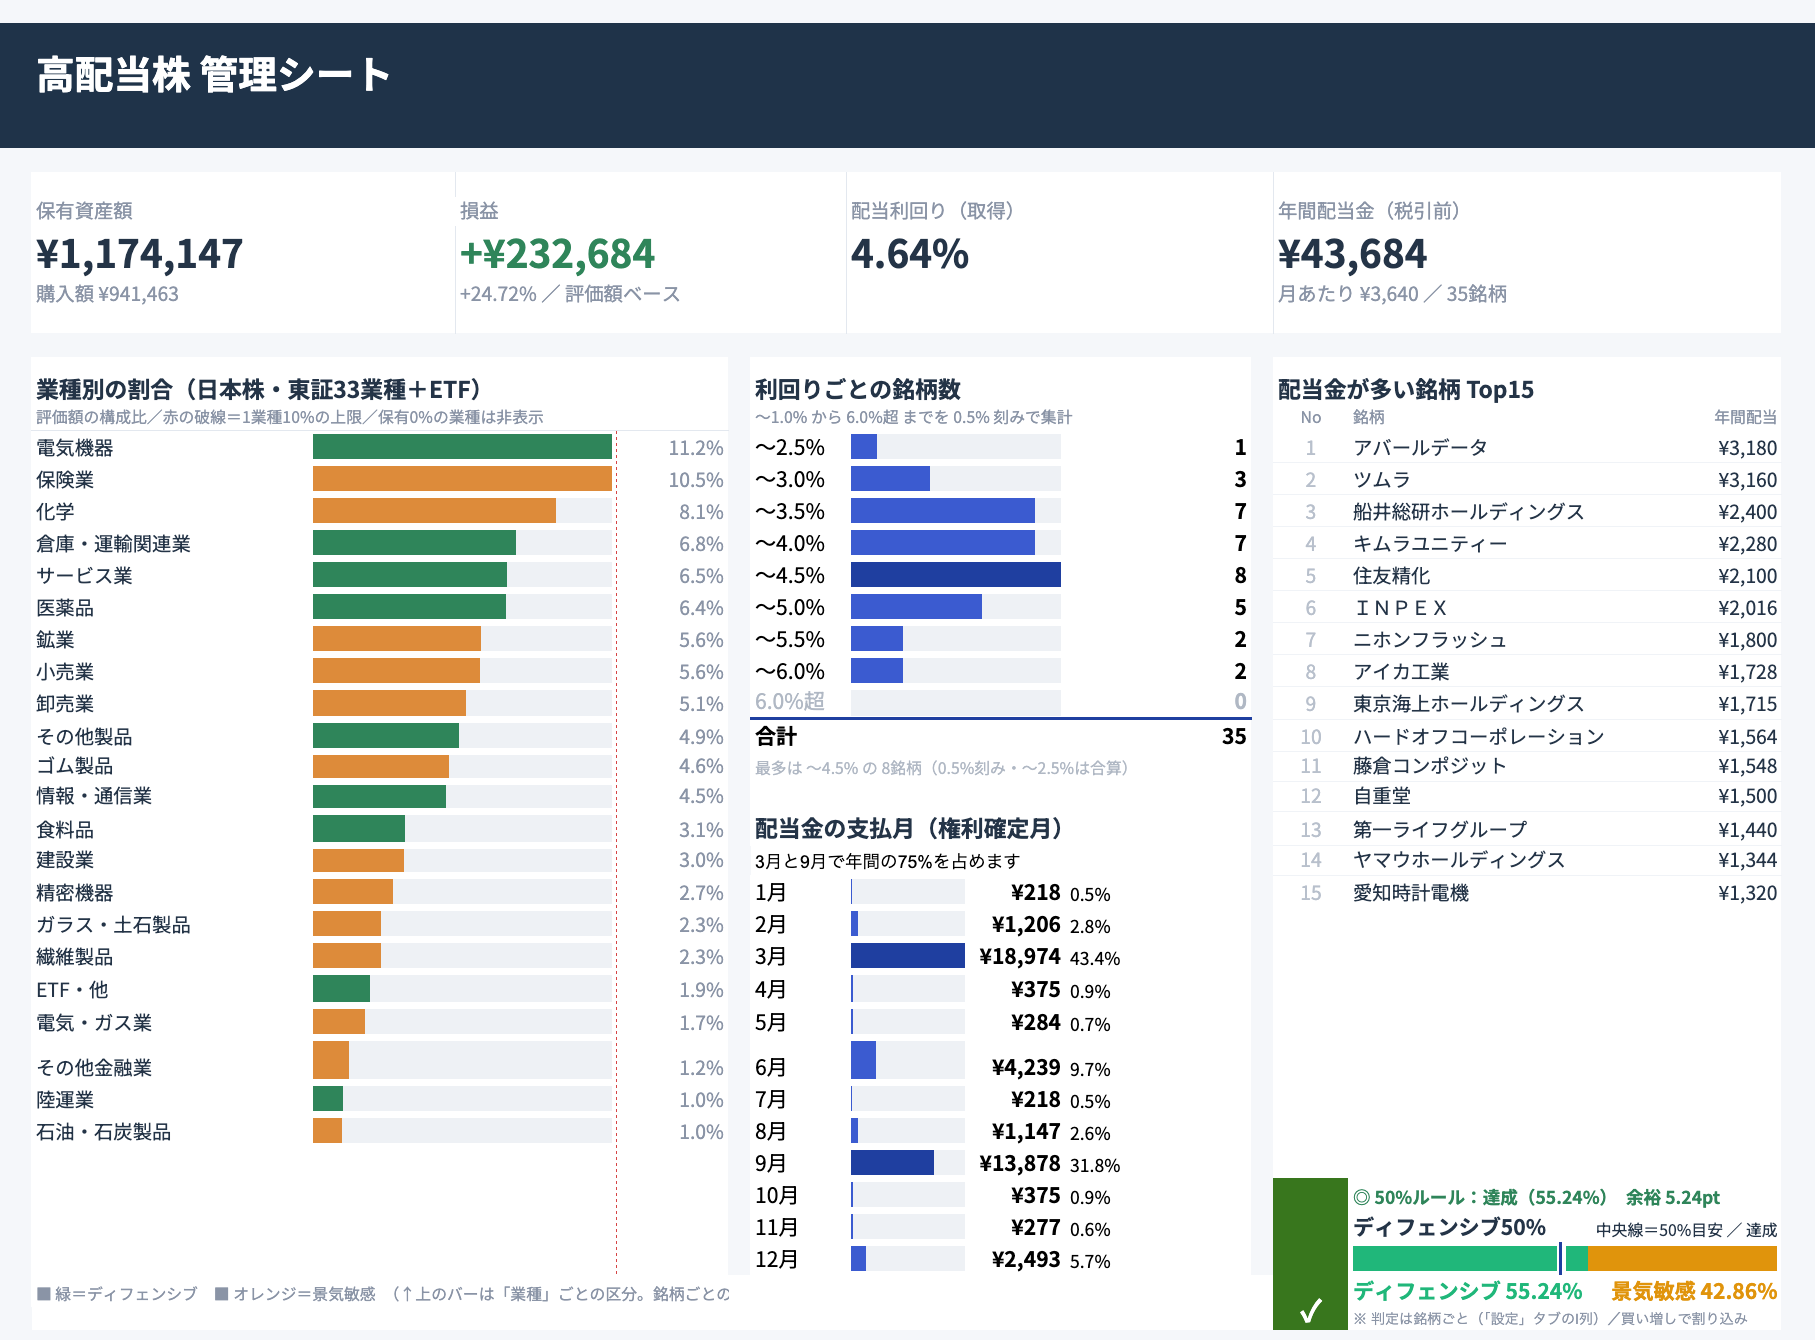Click the 愛知時計電機 dividend ¥1,320
The image size is (1815, 1340).
(x=1747, y=893)
